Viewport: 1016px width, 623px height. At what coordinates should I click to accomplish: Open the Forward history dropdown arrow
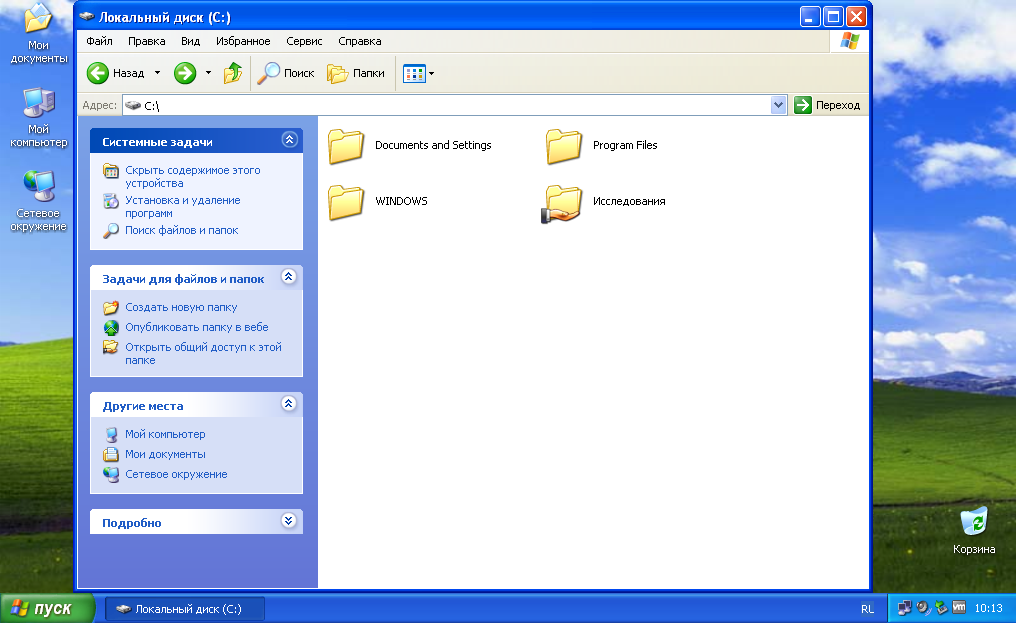point(209,73)
